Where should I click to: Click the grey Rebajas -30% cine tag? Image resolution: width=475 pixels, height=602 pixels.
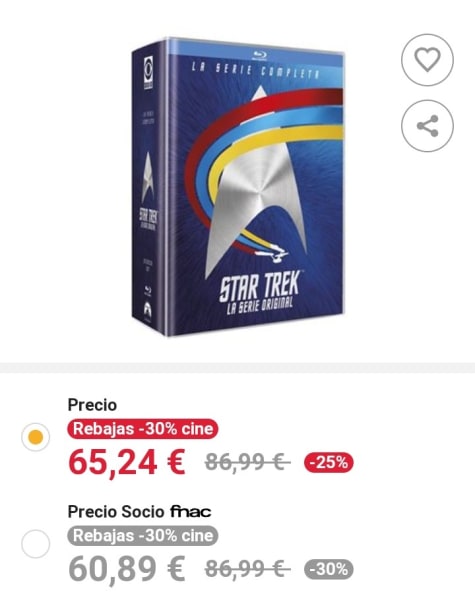point(143,536)
